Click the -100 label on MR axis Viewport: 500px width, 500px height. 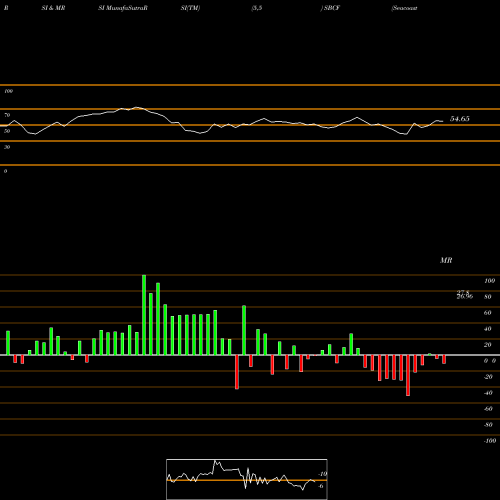tap(490, 441)
